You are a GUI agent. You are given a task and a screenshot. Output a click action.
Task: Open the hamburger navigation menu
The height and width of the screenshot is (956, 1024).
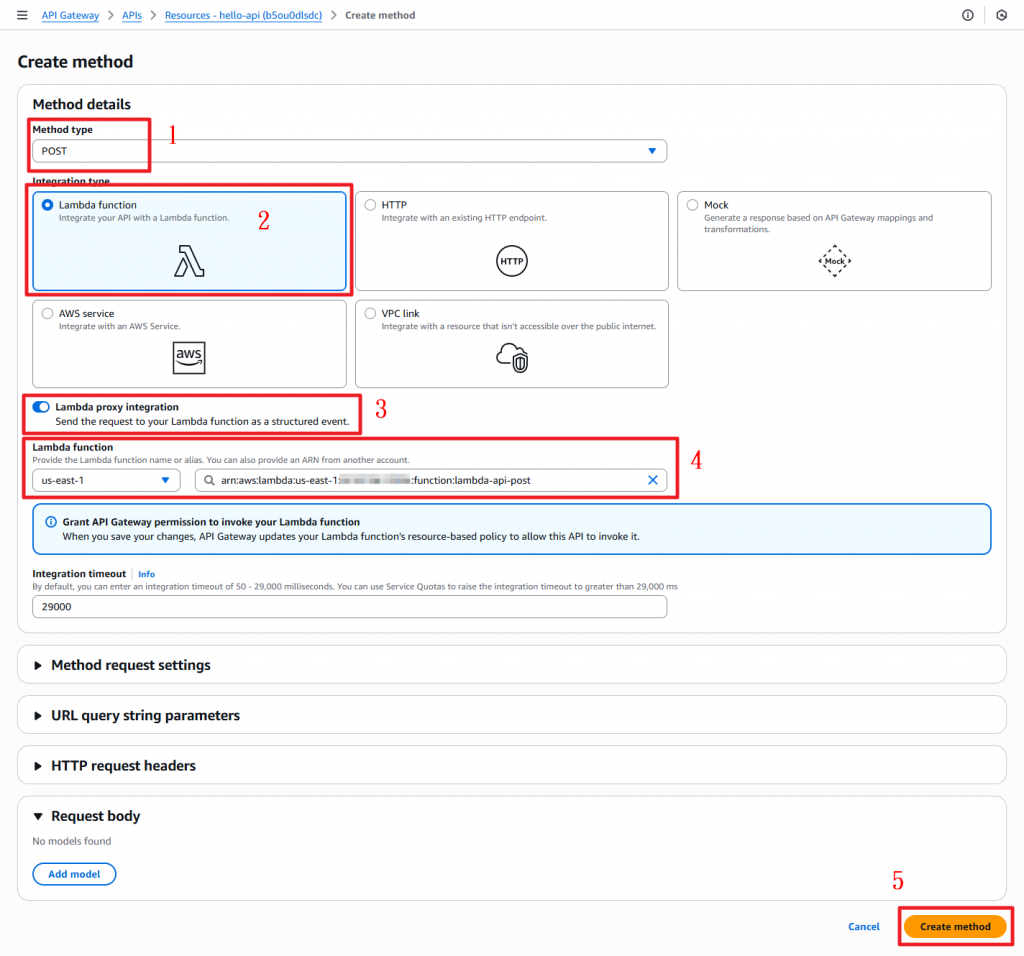pyautogui.click(x=22, y=15)
